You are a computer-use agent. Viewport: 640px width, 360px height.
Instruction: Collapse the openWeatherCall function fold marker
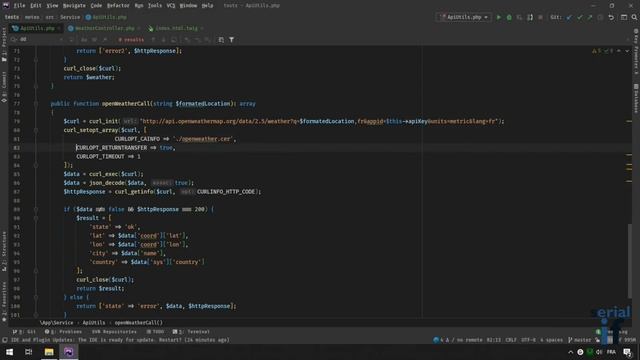[36, 104]
